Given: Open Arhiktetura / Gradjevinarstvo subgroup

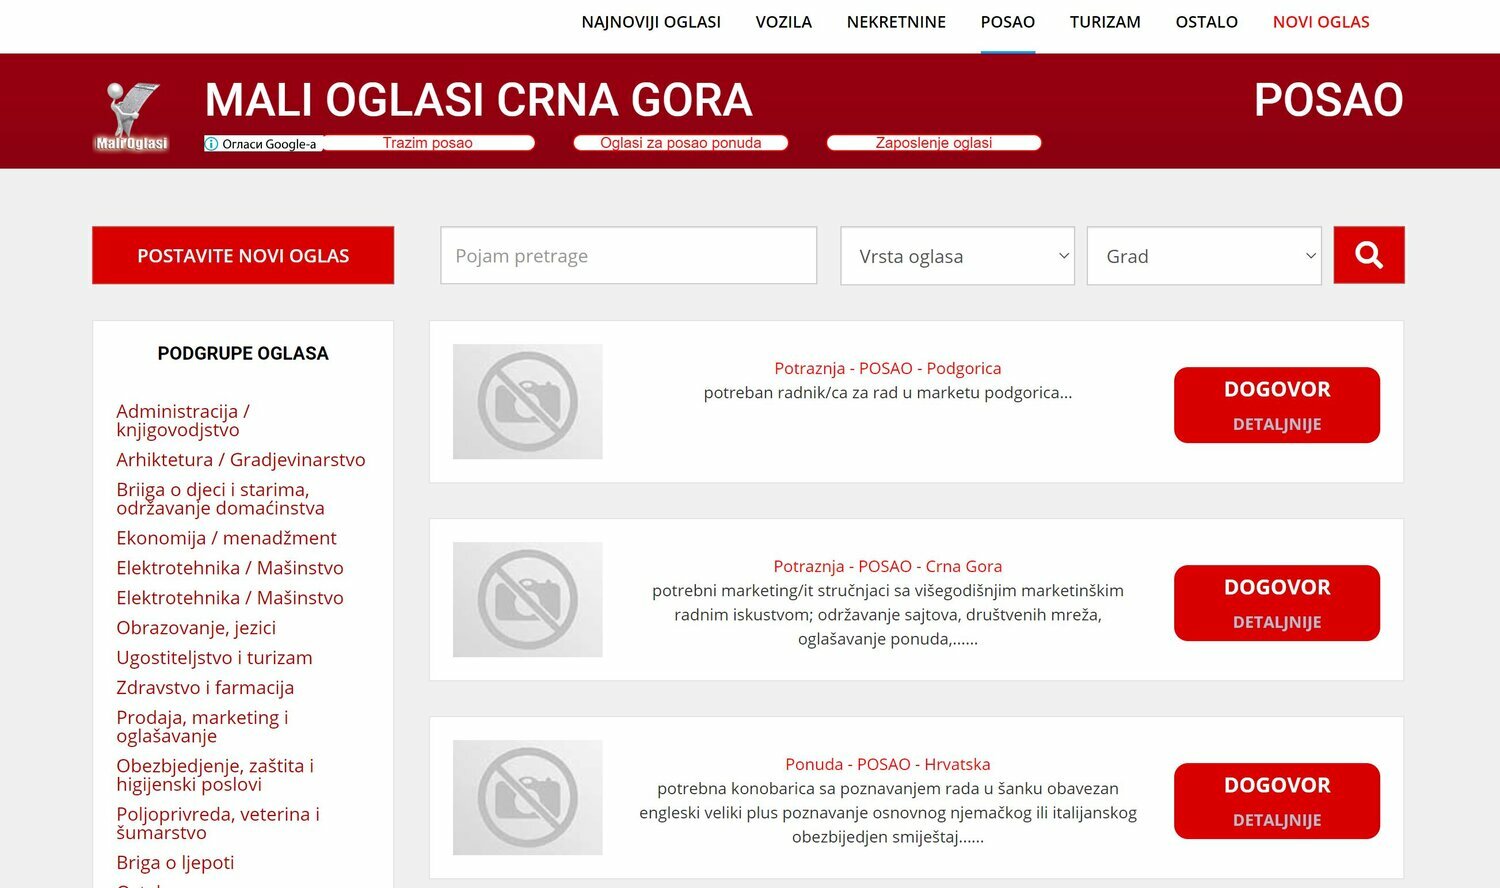Looking at the screenshot, I should pos(241,460).
